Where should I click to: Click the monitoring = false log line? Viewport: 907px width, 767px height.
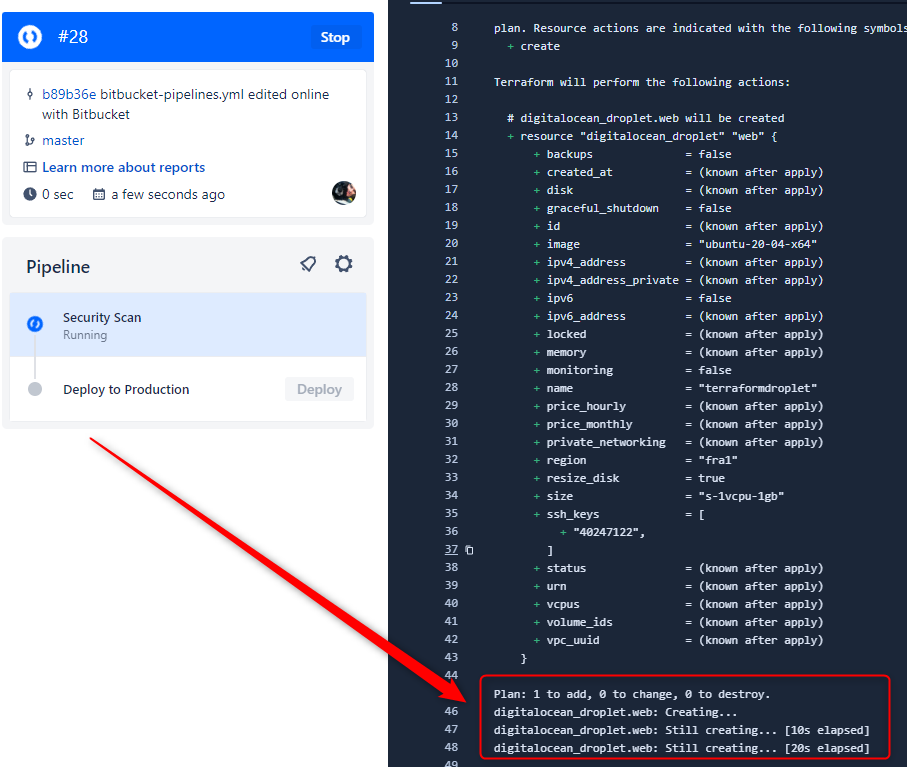(632, 370)
